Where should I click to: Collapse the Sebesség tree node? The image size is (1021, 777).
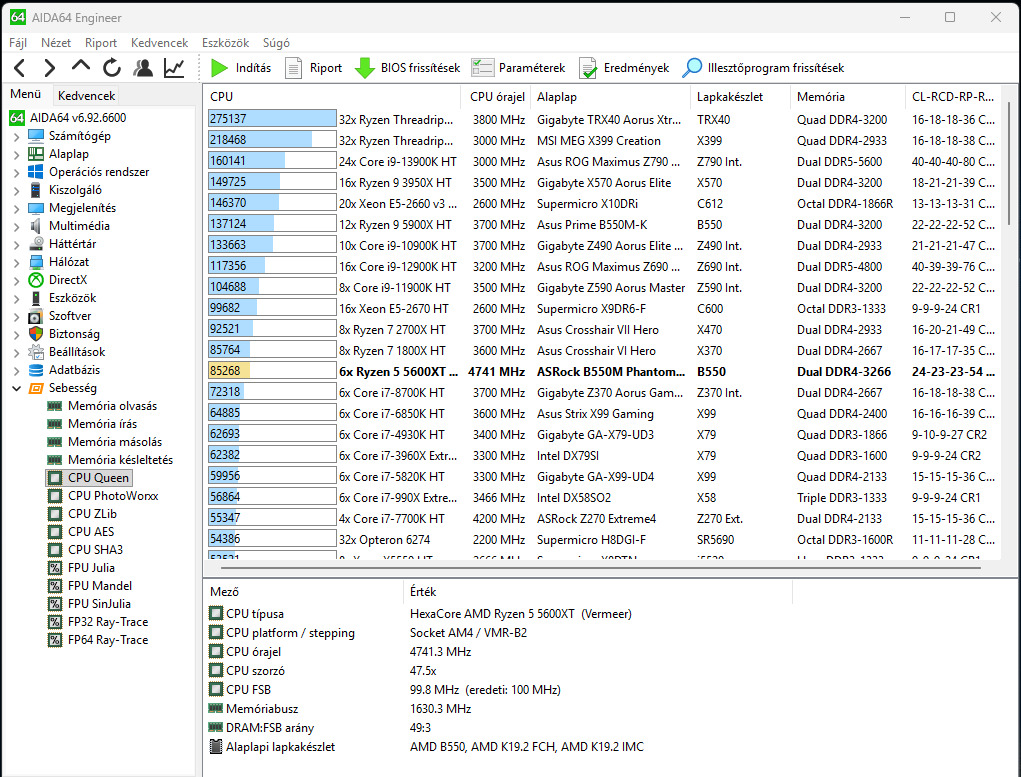[x=16, y=388]
